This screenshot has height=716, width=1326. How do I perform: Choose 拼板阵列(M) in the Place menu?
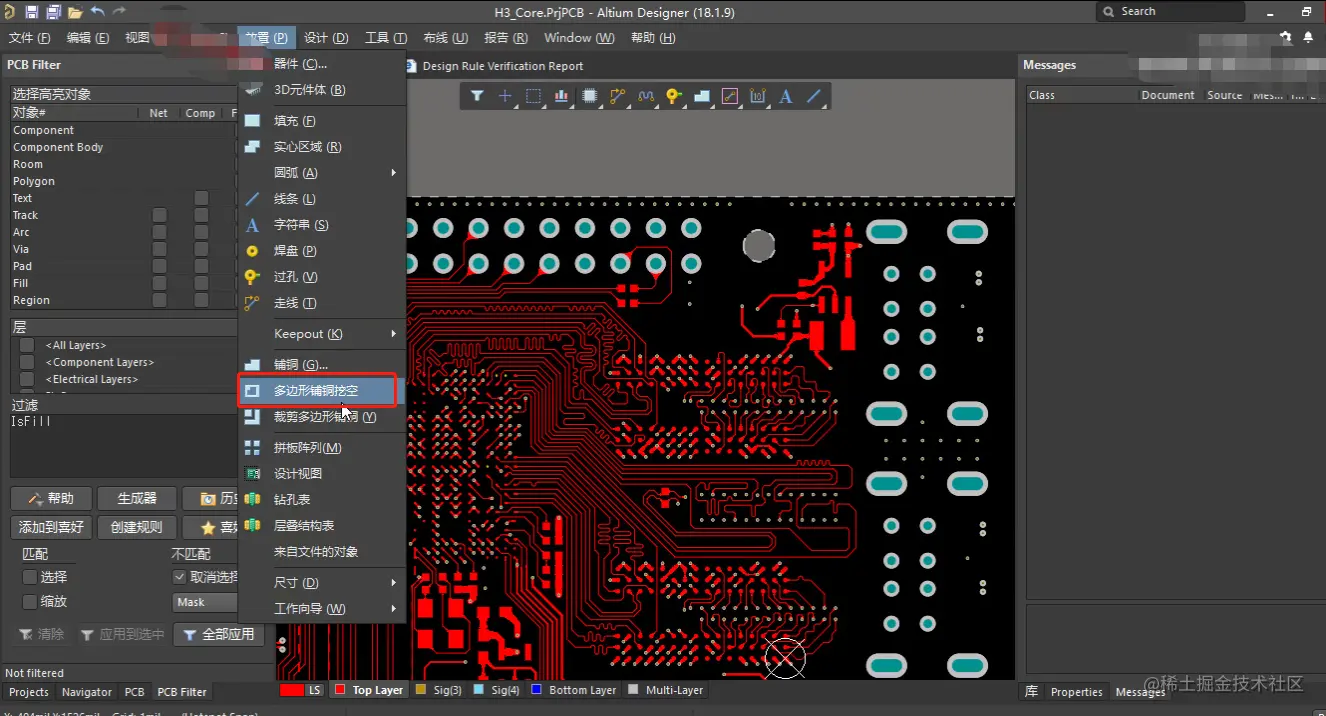[x=322, y=448]
